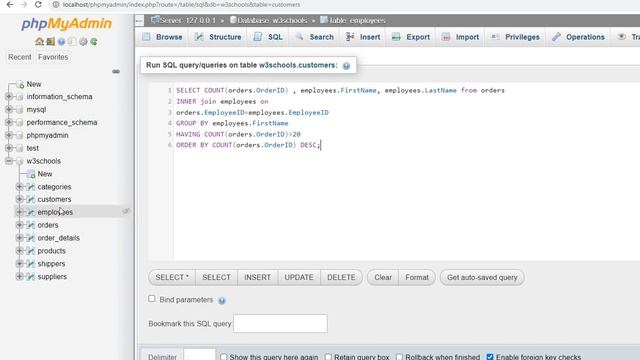Collapse the w3schools database node
Image resolution: width=640 pixels, height=360 pixels.
(x=9, y=161)
